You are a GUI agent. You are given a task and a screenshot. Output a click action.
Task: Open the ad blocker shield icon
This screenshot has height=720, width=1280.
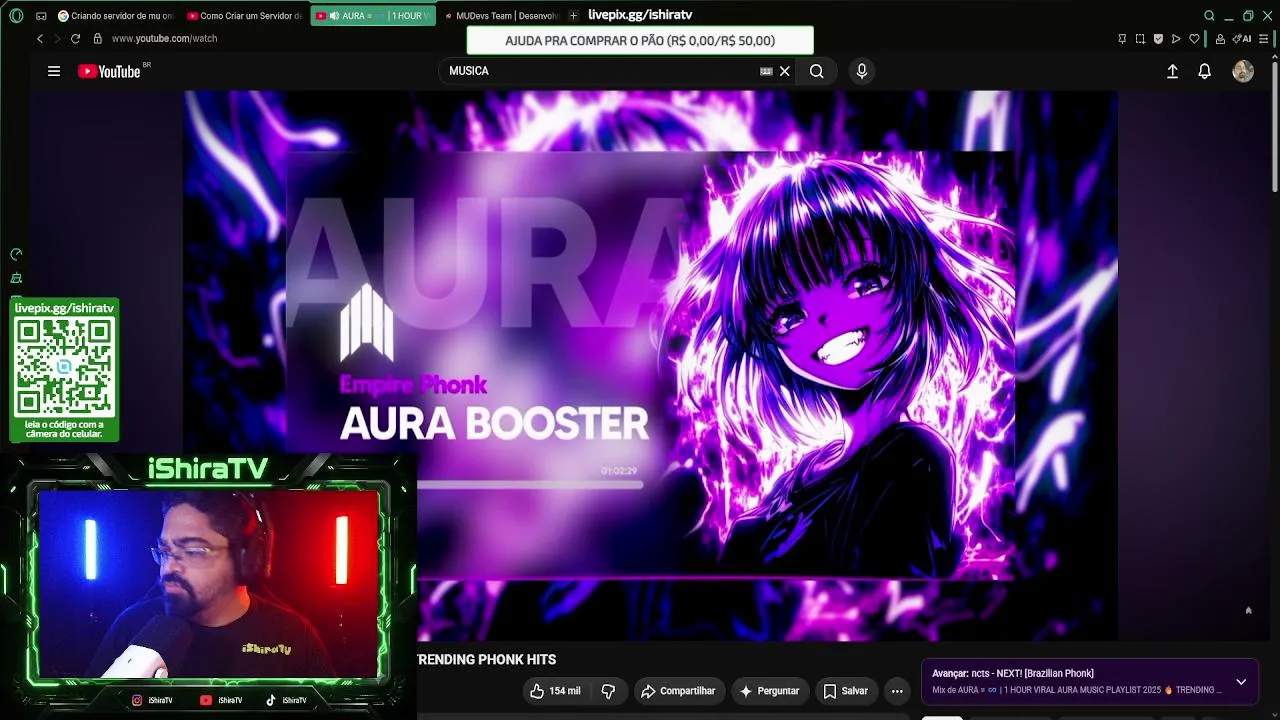1158,39
